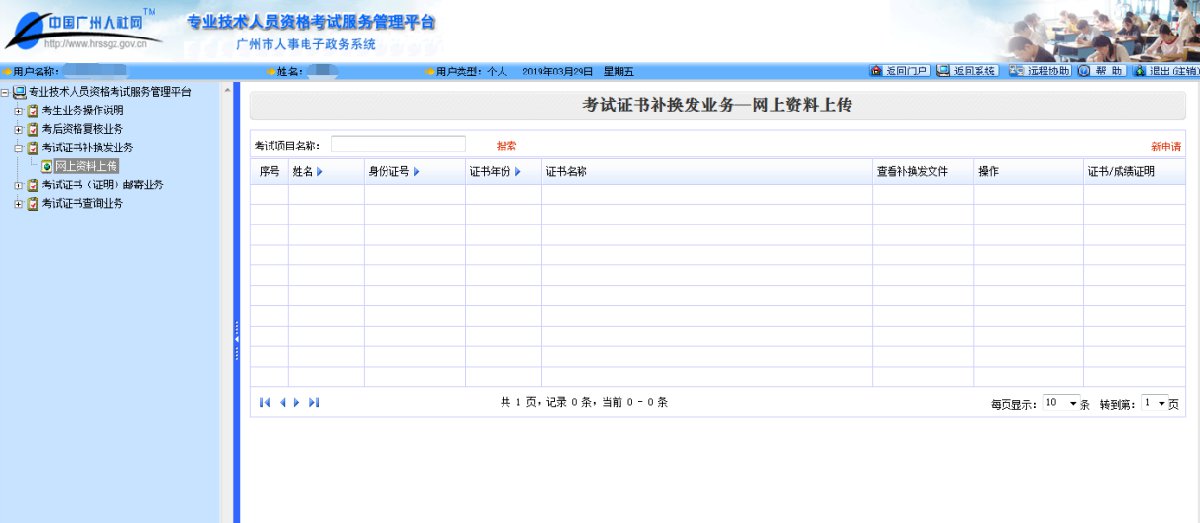Collapse the 考试证书补换发业务 tree node
The image size is (1200, 523).
click(x=19, y=148)
